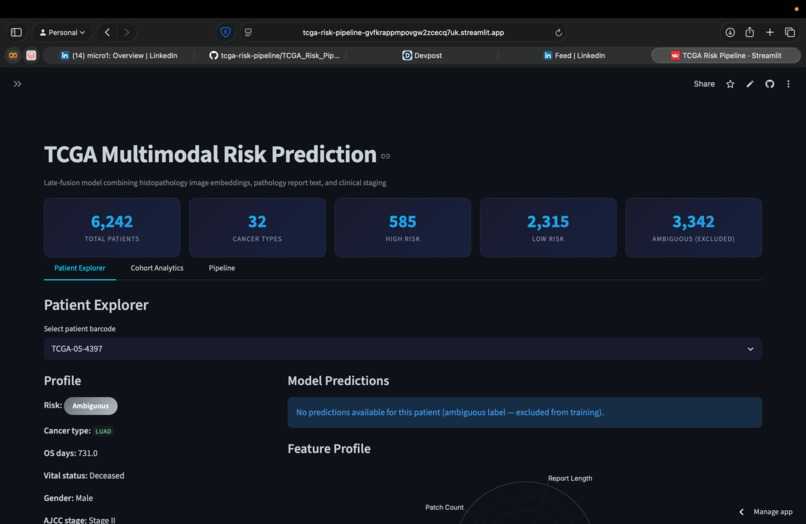Image resolution: width=806 pixels, height=524 pixels.
Task: Click the 2,315 Low Risk card
Action: pyautogui.click(x=548, y=227)
